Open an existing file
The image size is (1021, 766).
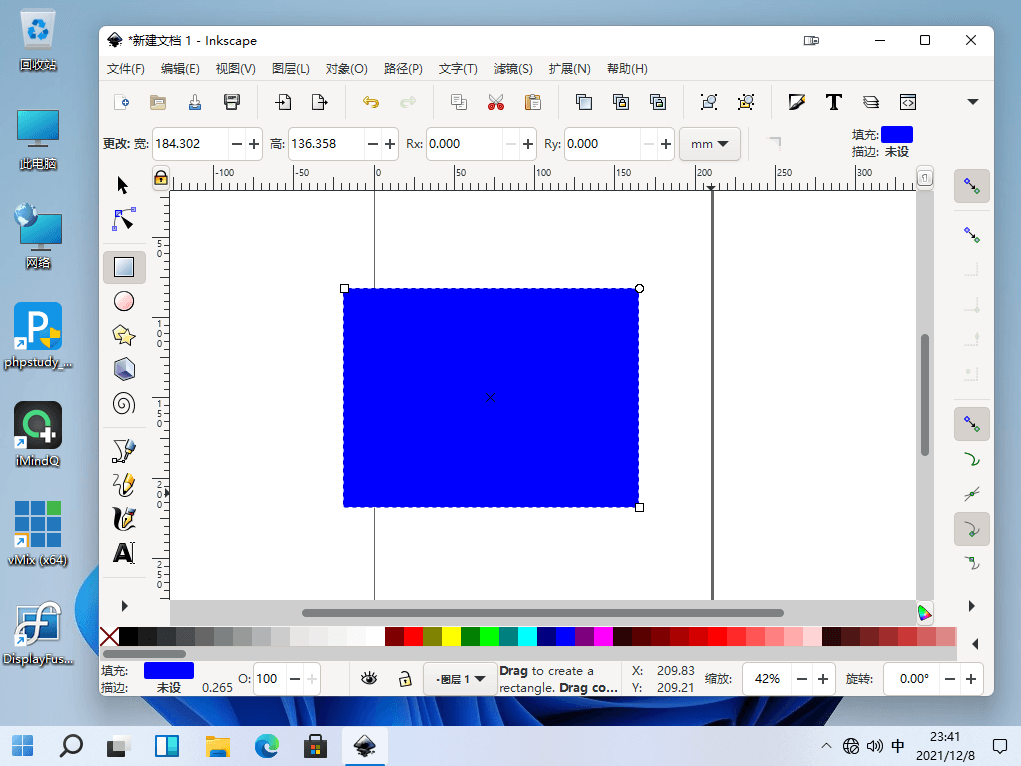click(158, 102)
